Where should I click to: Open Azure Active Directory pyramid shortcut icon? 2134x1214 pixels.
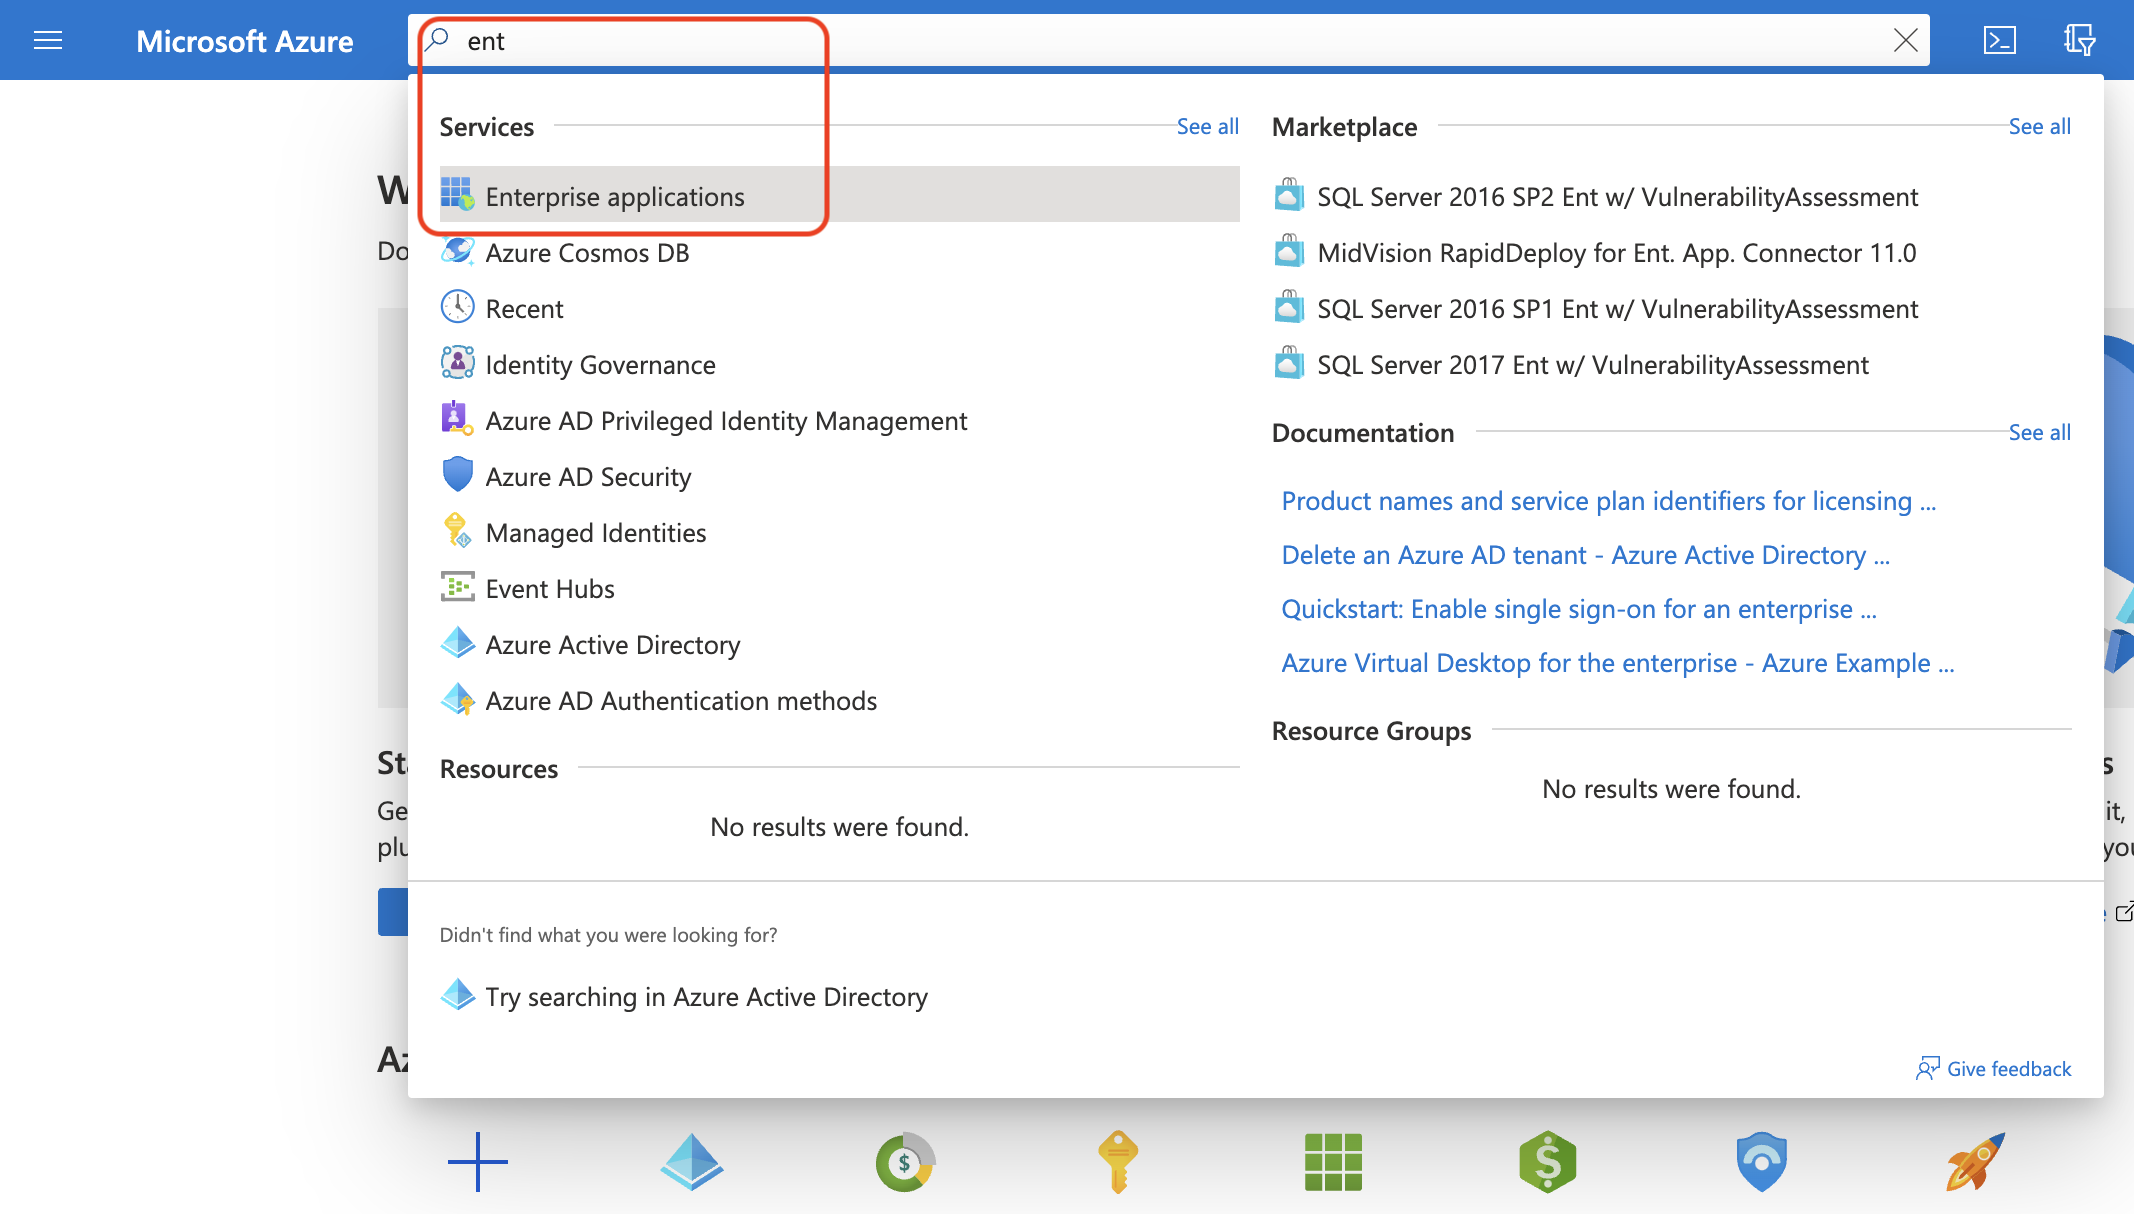[691, 1162]
